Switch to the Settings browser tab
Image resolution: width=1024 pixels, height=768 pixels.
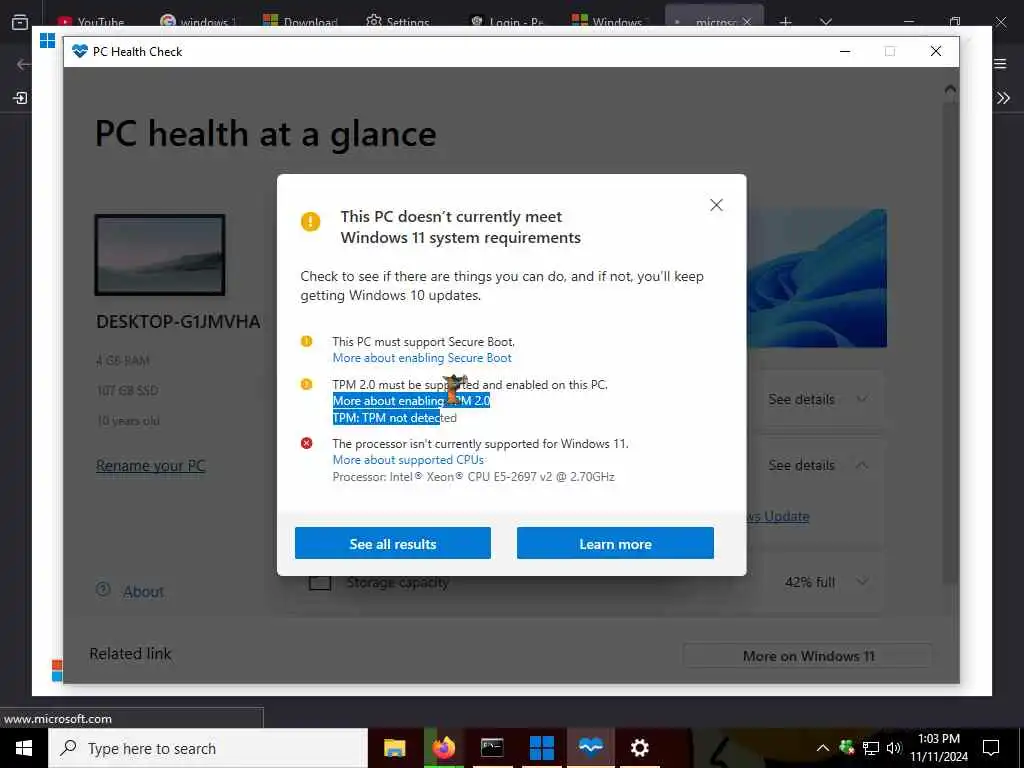[x=398, y=22]
